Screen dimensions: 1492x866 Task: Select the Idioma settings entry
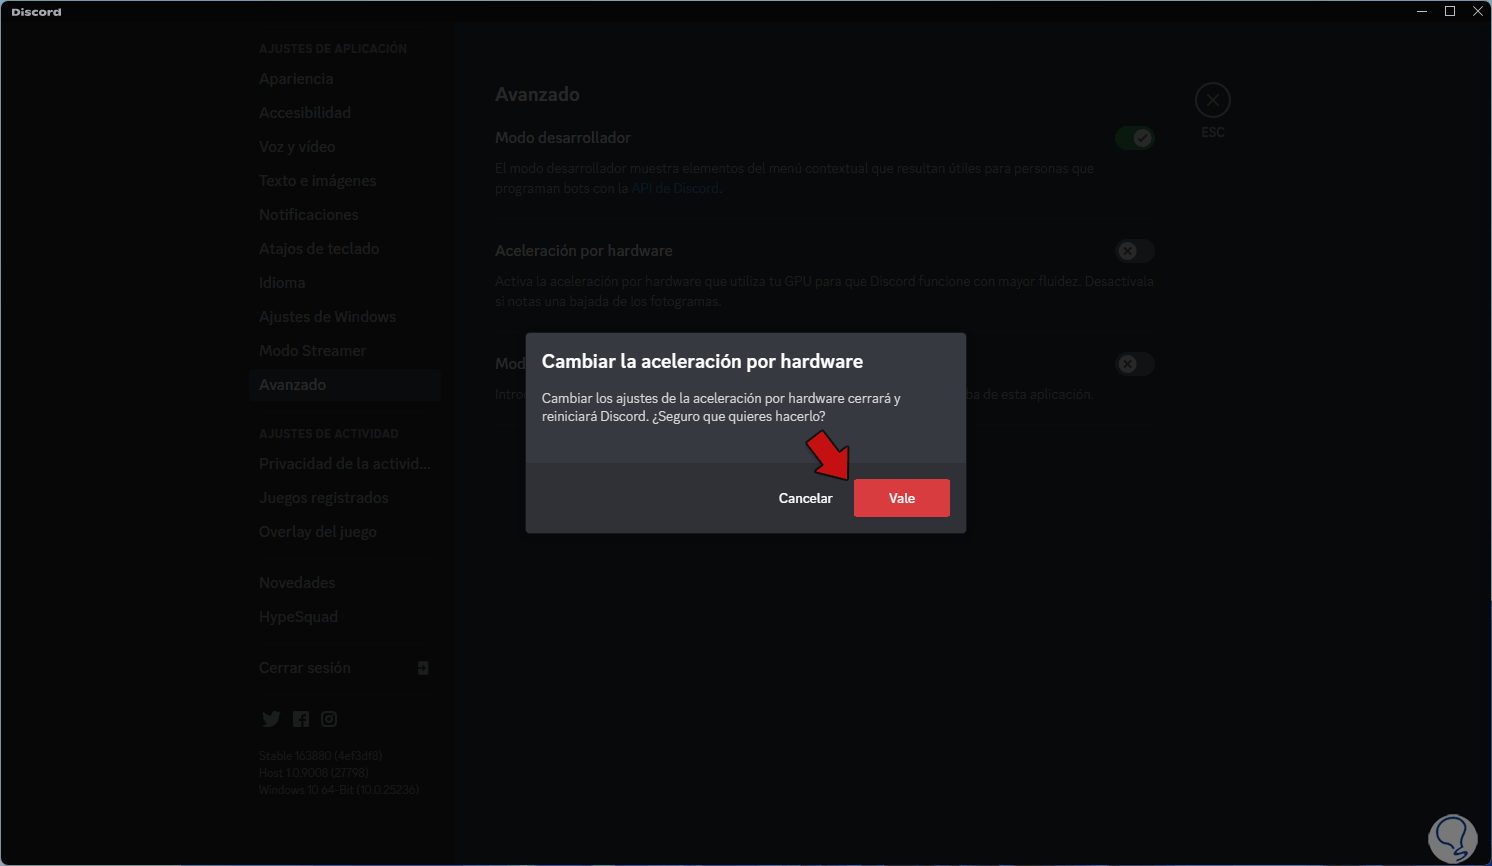point(345,283)
